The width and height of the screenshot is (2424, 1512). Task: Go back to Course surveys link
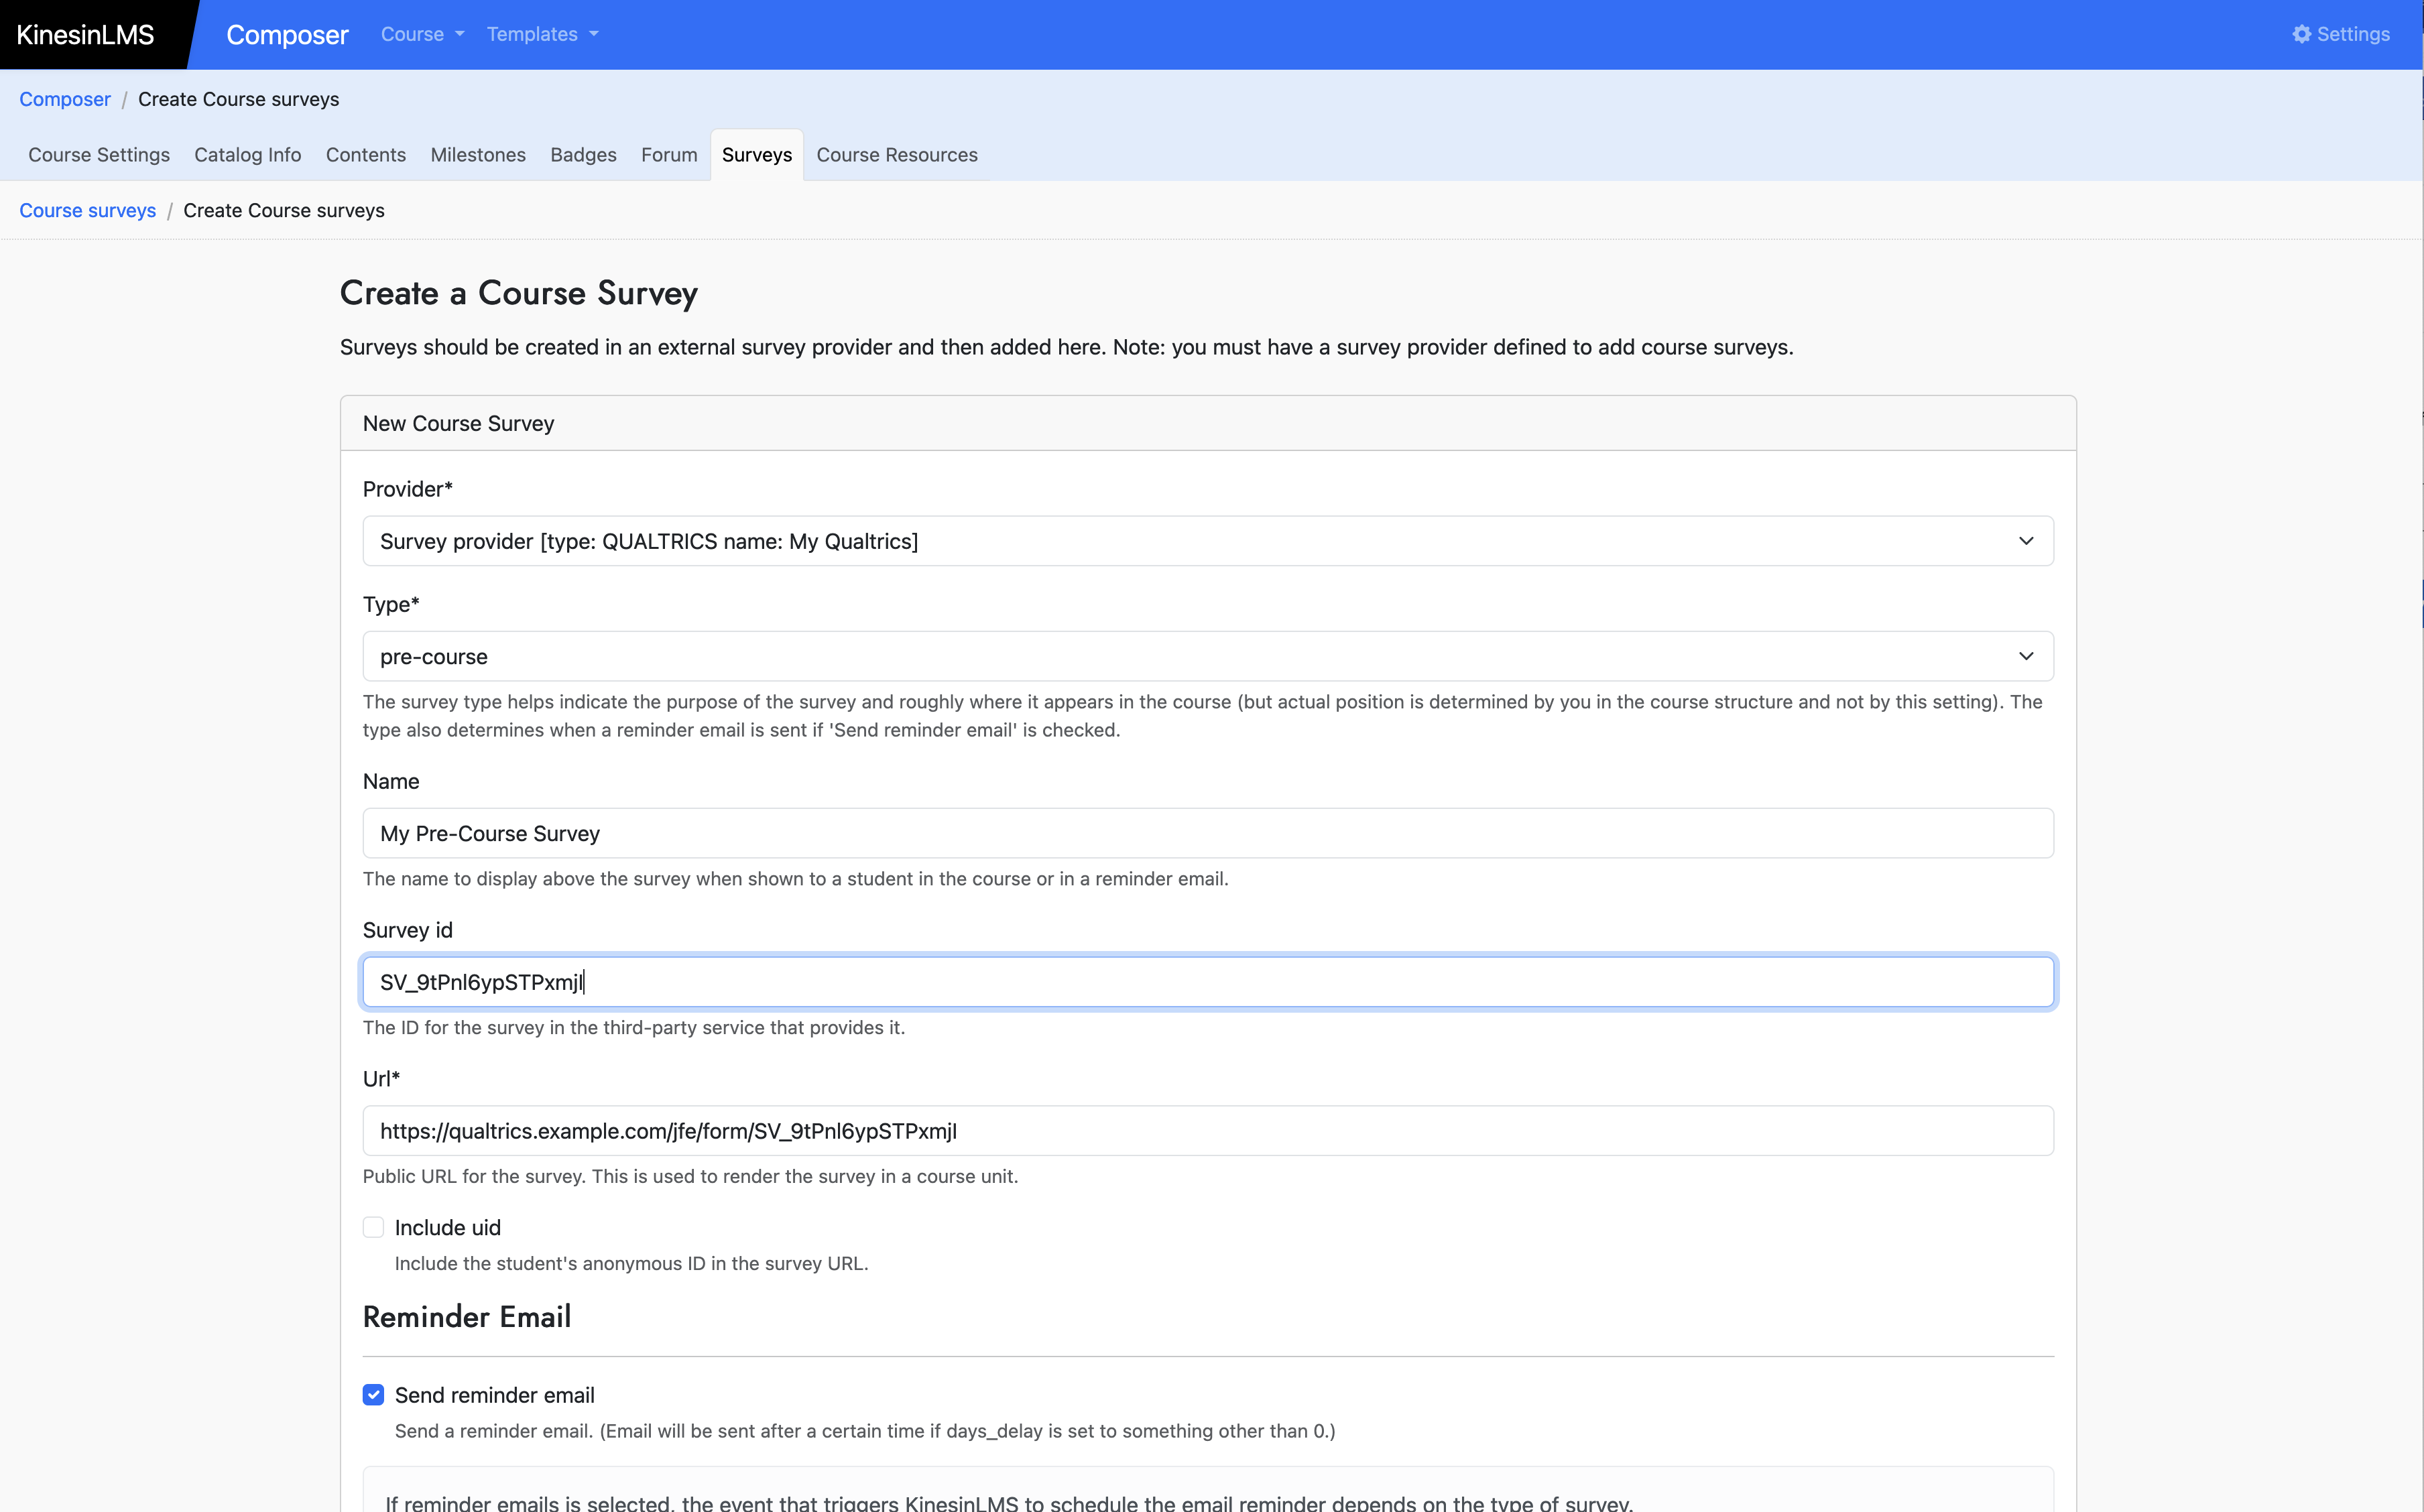[88, 210]
